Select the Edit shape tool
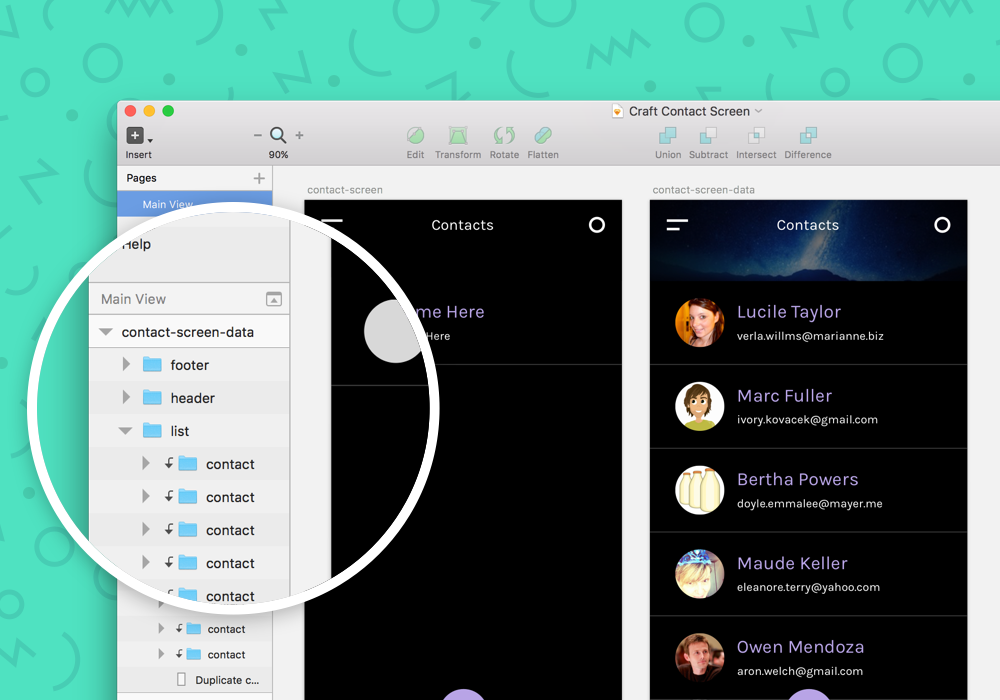The image size is (1000, 700). point(415,140)
